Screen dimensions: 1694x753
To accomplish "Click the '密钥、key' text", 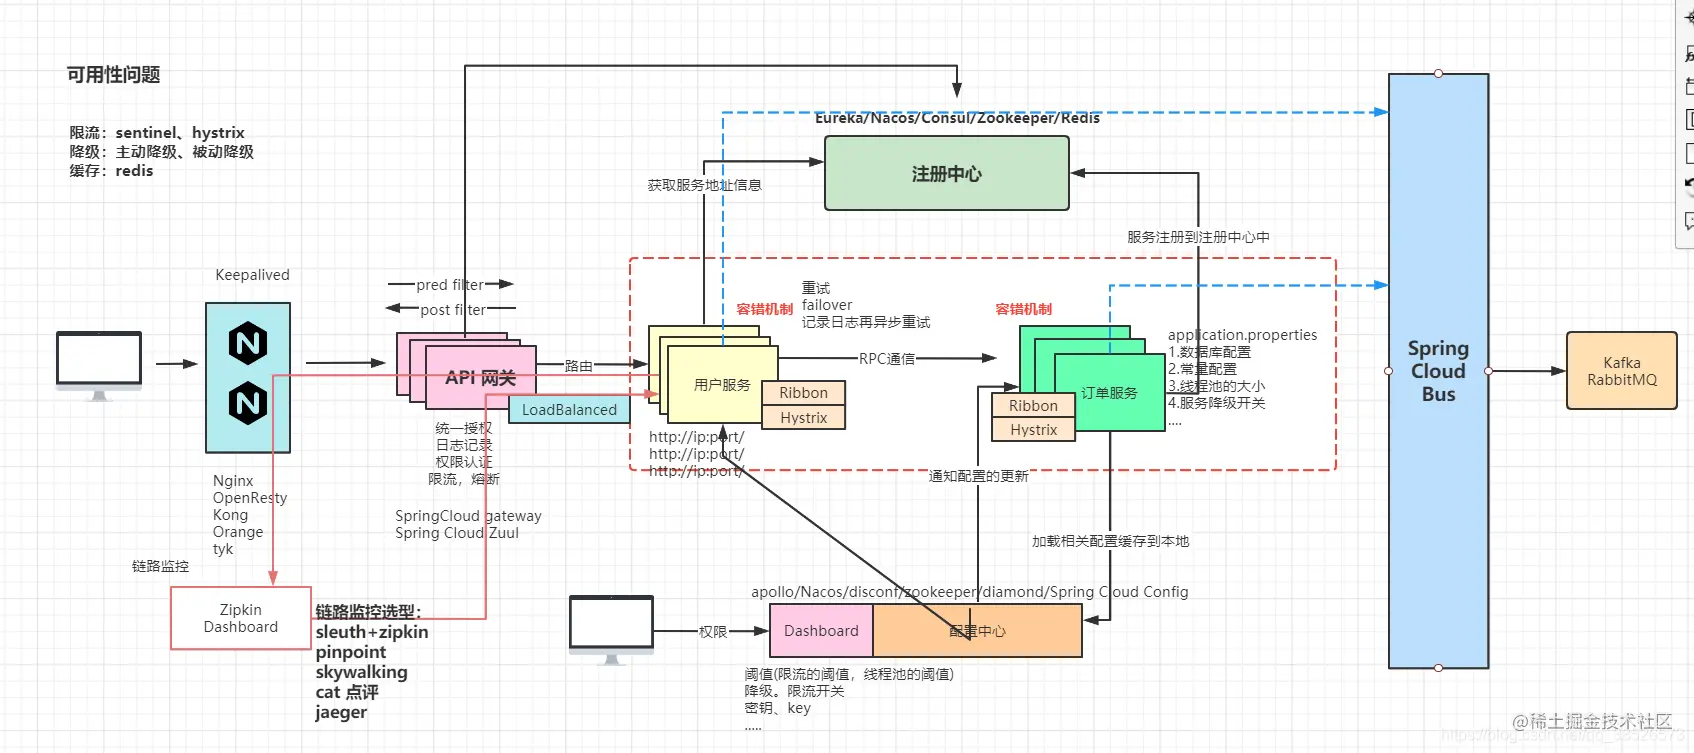I will [x=777, y=708].
